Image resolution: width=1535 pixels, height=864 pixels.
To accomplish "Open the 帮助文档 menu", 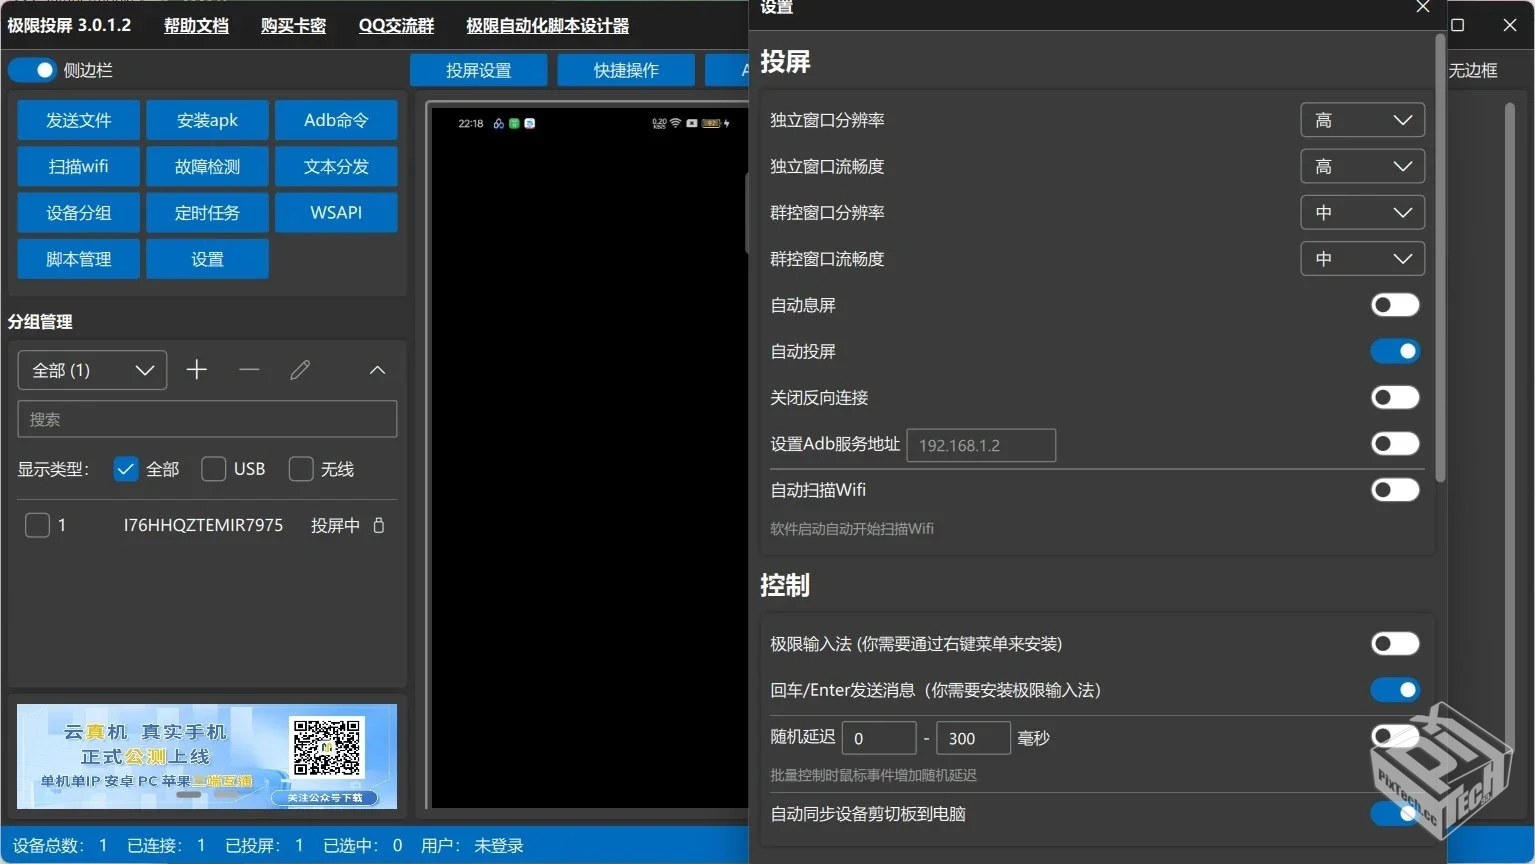I will coord(195,25).
